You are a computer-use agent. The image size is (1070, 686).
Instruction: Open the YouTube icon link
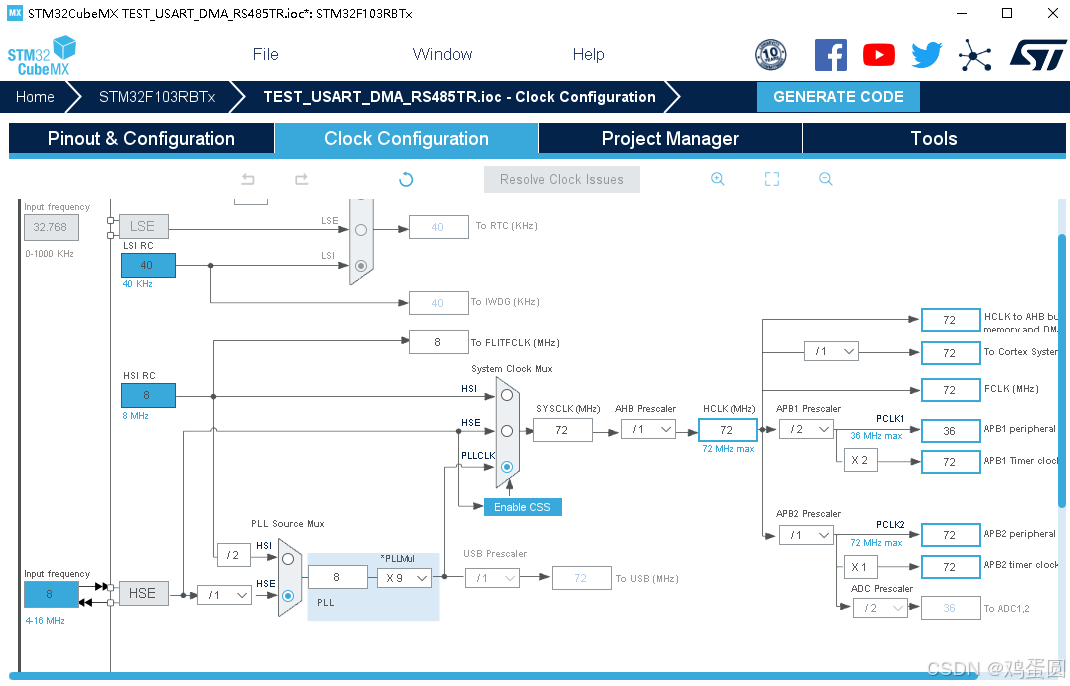point(879,55)
